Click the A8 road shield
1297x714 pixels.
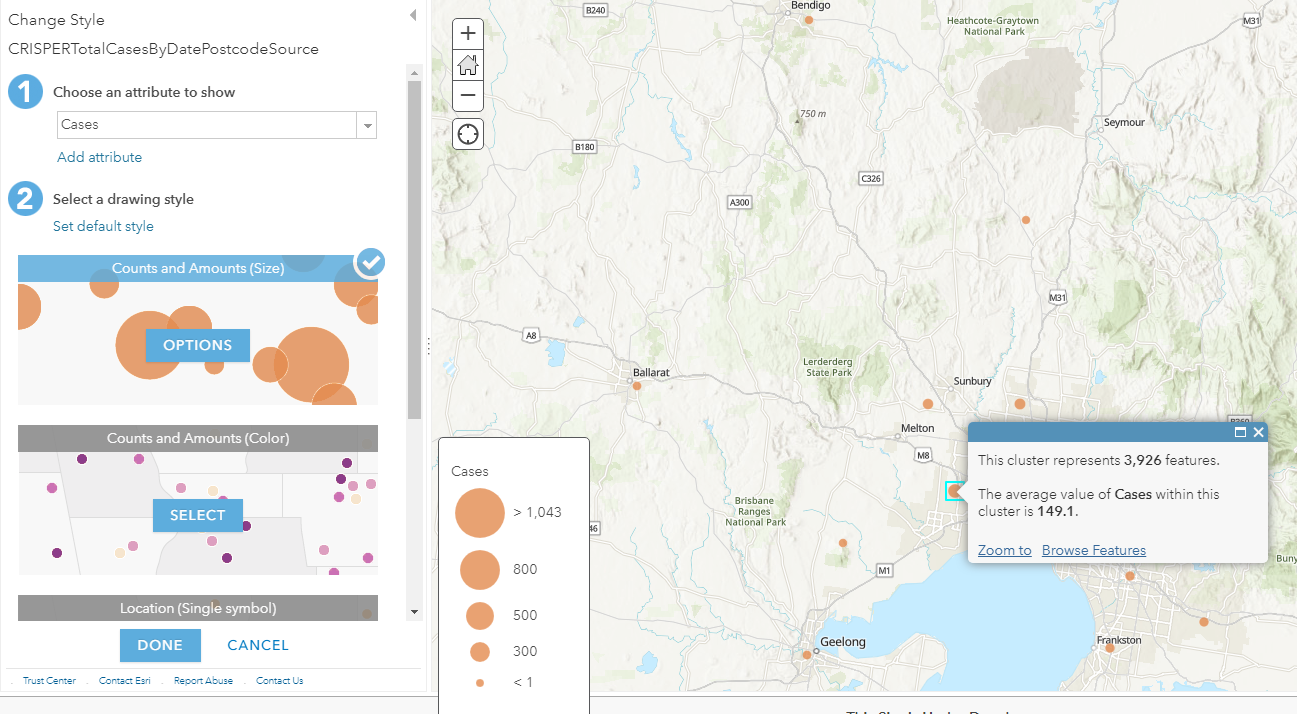(531, 335)
